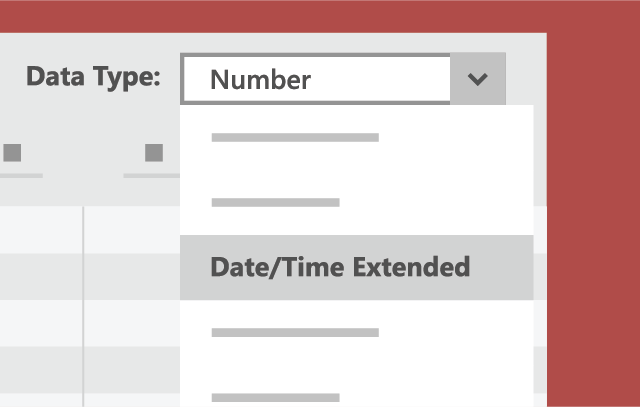Image resolution: width=640 pixels, height=407 pixels.
Task: Choose the bottom-most option in dropdown list
Action: coord(276,396)
